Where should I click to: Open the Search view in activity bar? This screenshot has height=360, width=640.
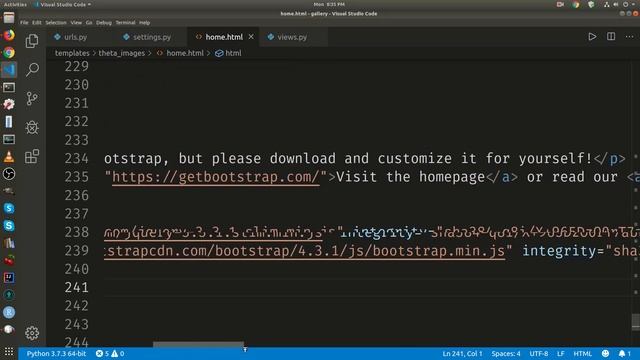coord(32,69)
